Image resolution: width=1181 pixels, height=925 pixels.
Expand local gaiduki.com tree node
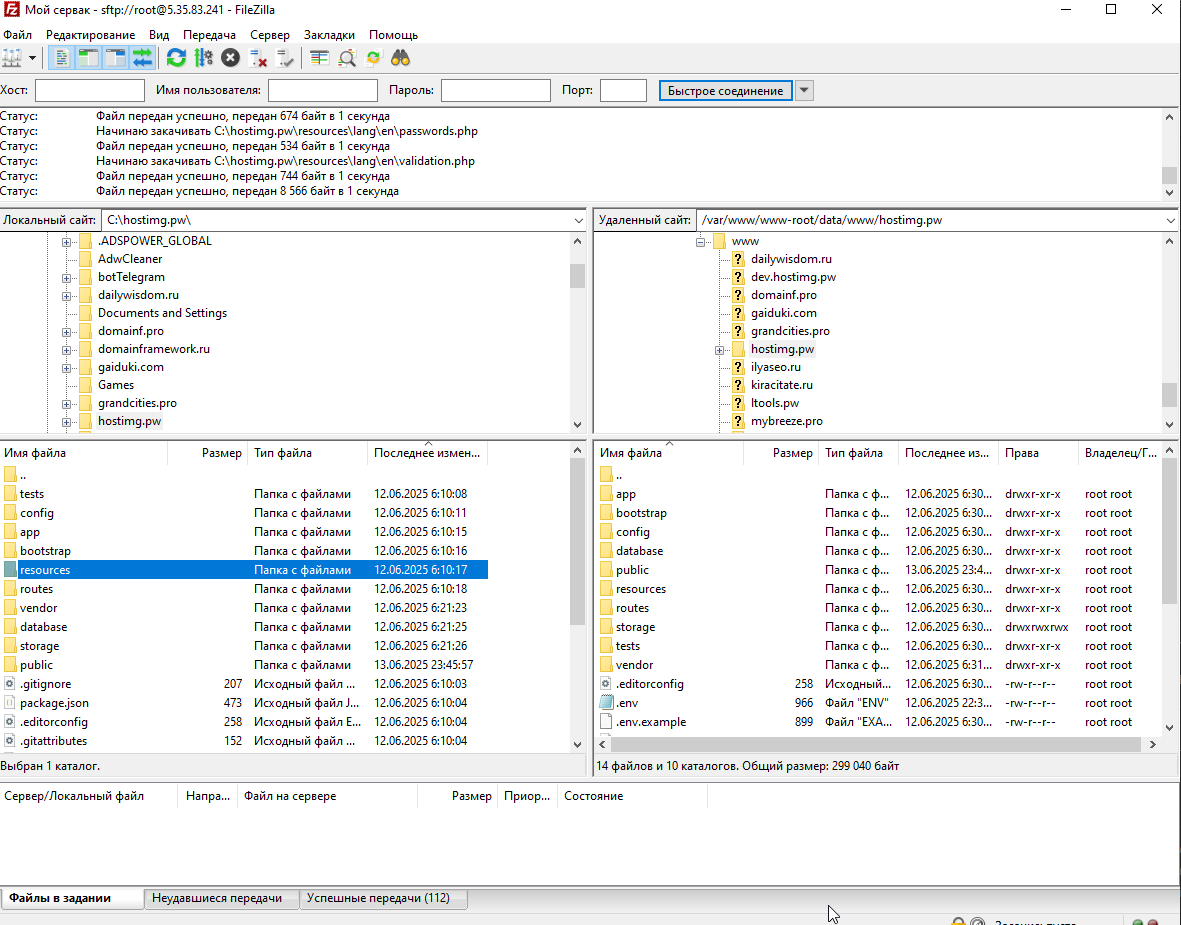66,368
